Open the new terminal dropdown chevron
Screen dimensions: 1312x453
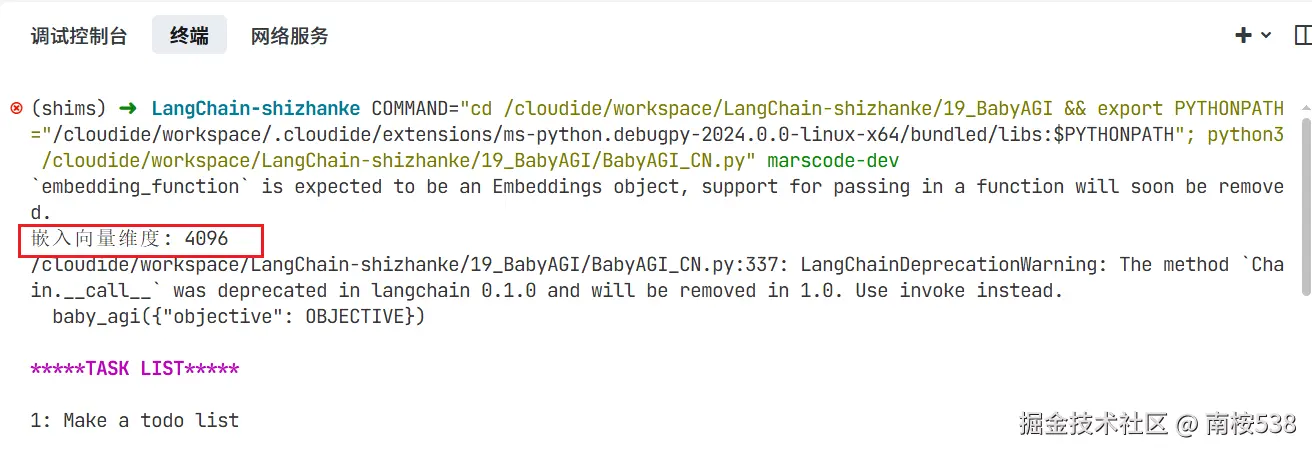[x=1266, y=36]
